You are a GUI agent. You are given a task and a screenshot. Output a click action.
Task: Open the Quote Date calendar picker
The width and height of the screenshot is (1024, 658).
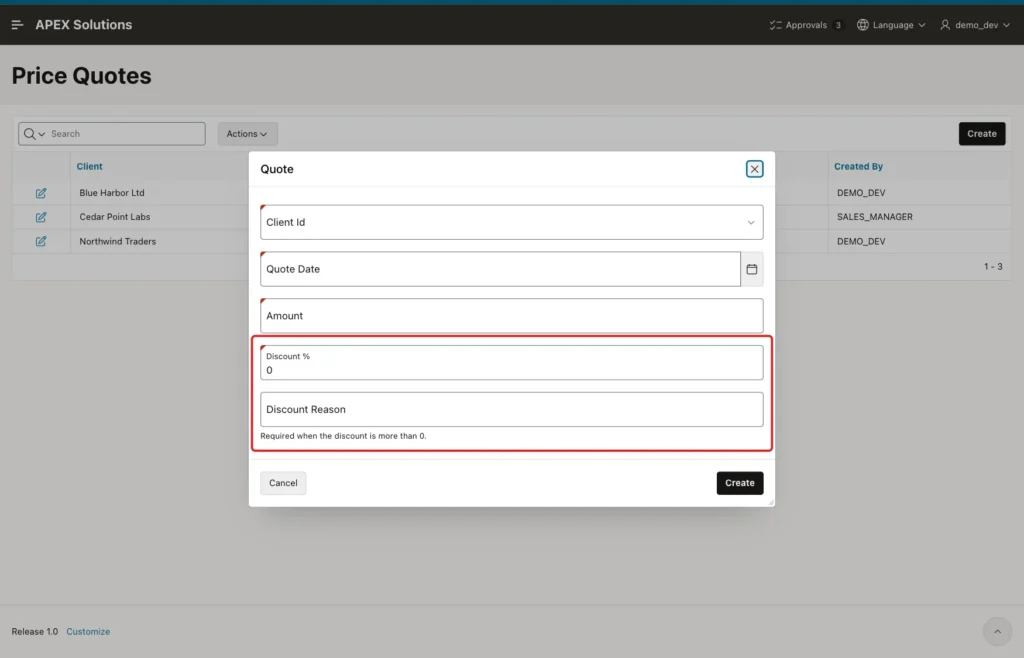coord(752,269)
